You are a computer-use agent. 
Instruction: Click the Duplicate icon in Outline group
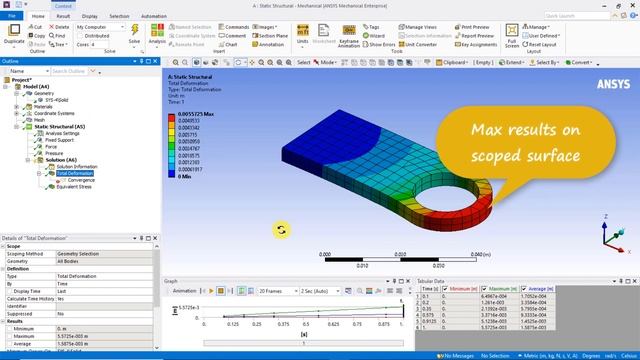pos(14,31)
